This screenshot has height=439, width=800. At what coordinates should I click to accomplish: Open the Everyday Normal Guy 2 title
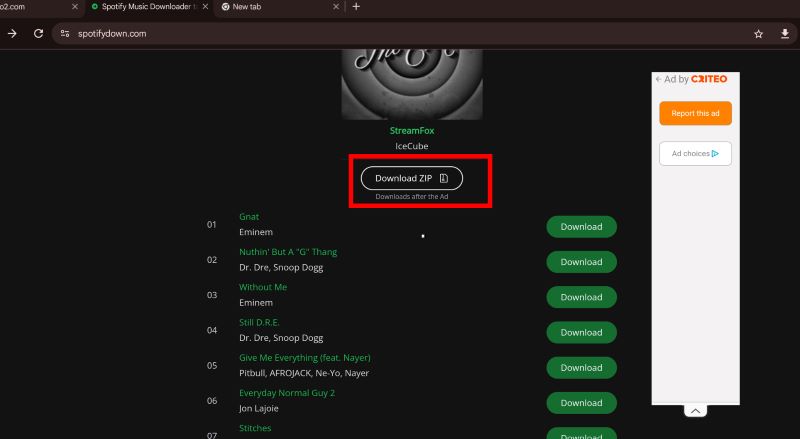(x=287, y=393)
